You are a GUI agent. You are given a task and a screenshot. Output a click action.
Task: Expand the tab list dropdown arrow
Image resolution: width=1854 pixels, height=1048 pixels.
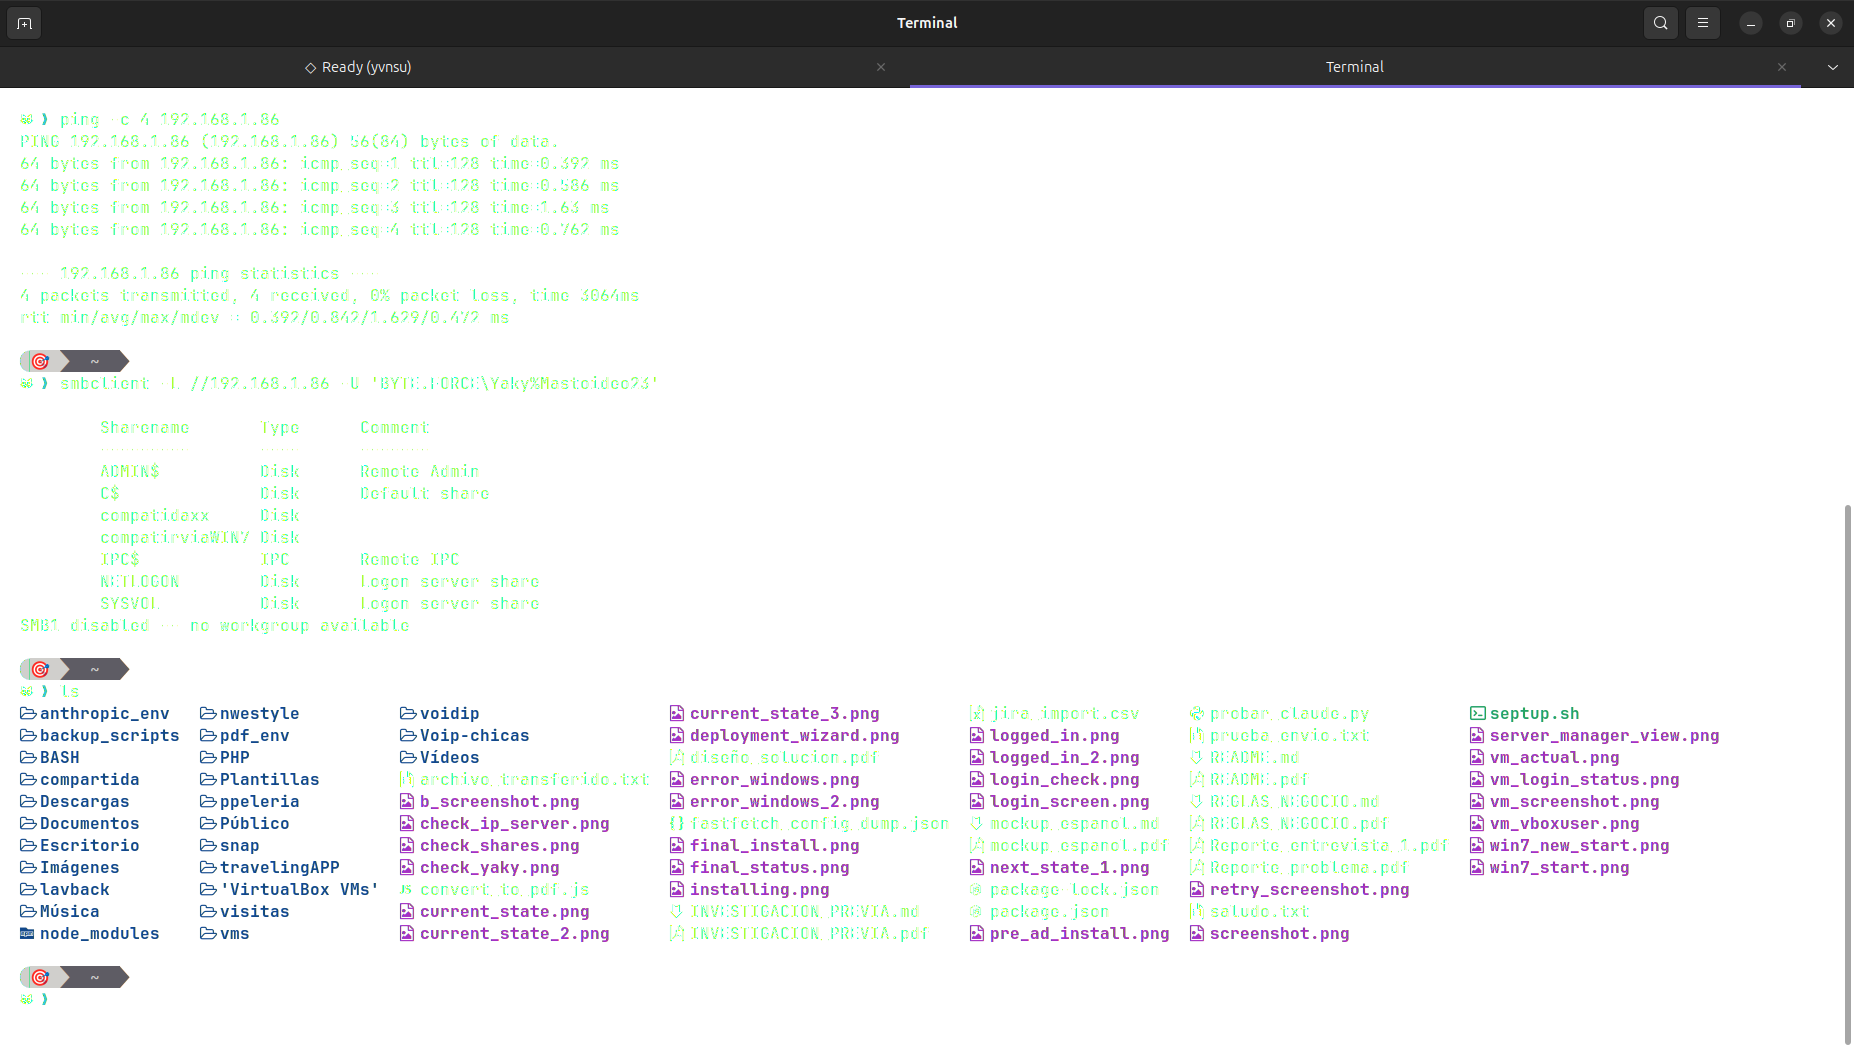[1833, 67]
